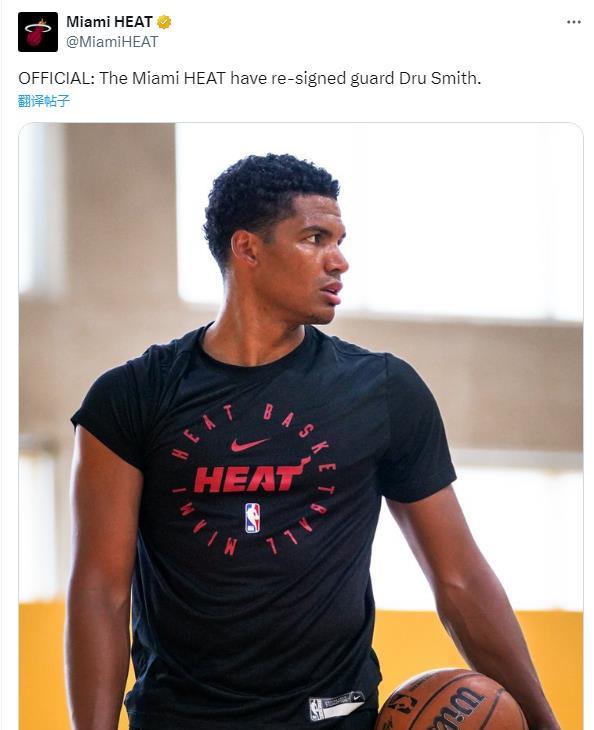
Task: Open the attached photo of the player
Action: point(301,426)
